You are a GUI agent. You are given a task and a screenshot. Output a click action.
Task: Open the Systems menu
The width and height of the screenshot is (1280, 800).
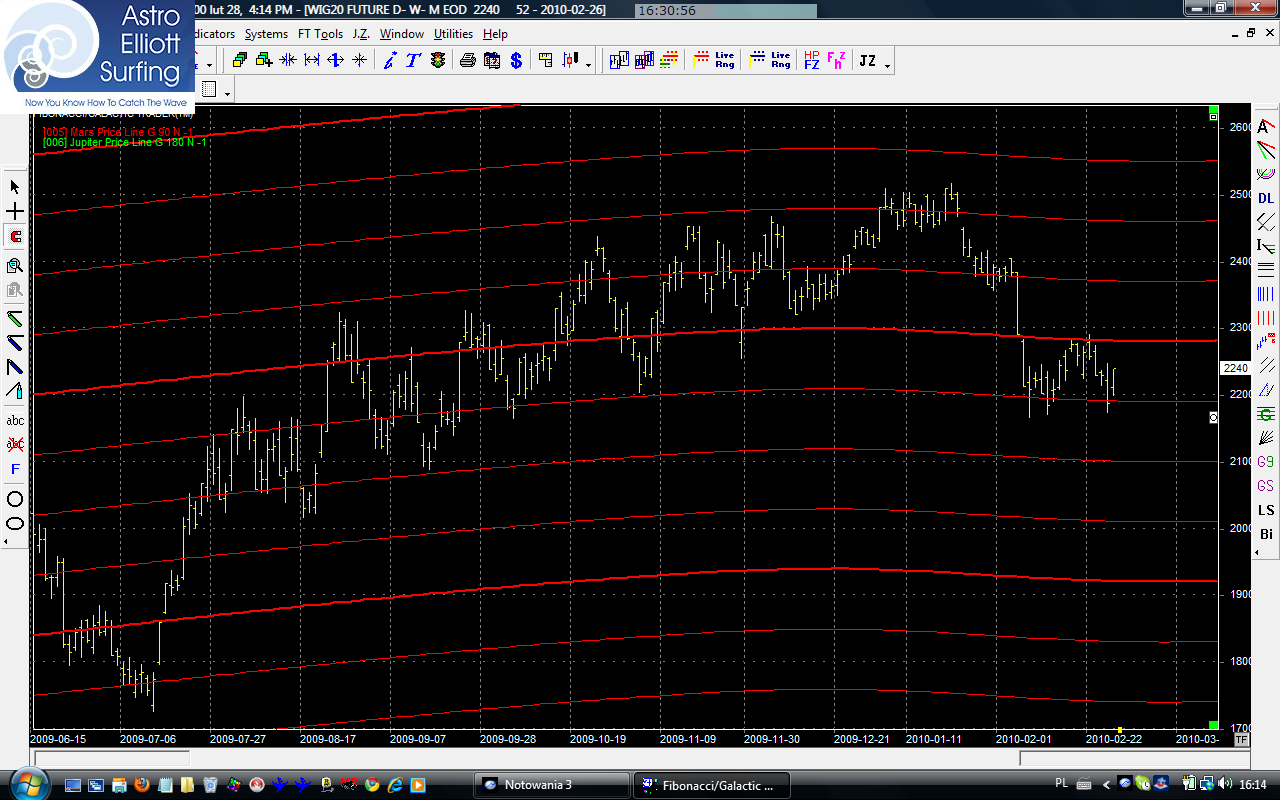tap(266, 34)
